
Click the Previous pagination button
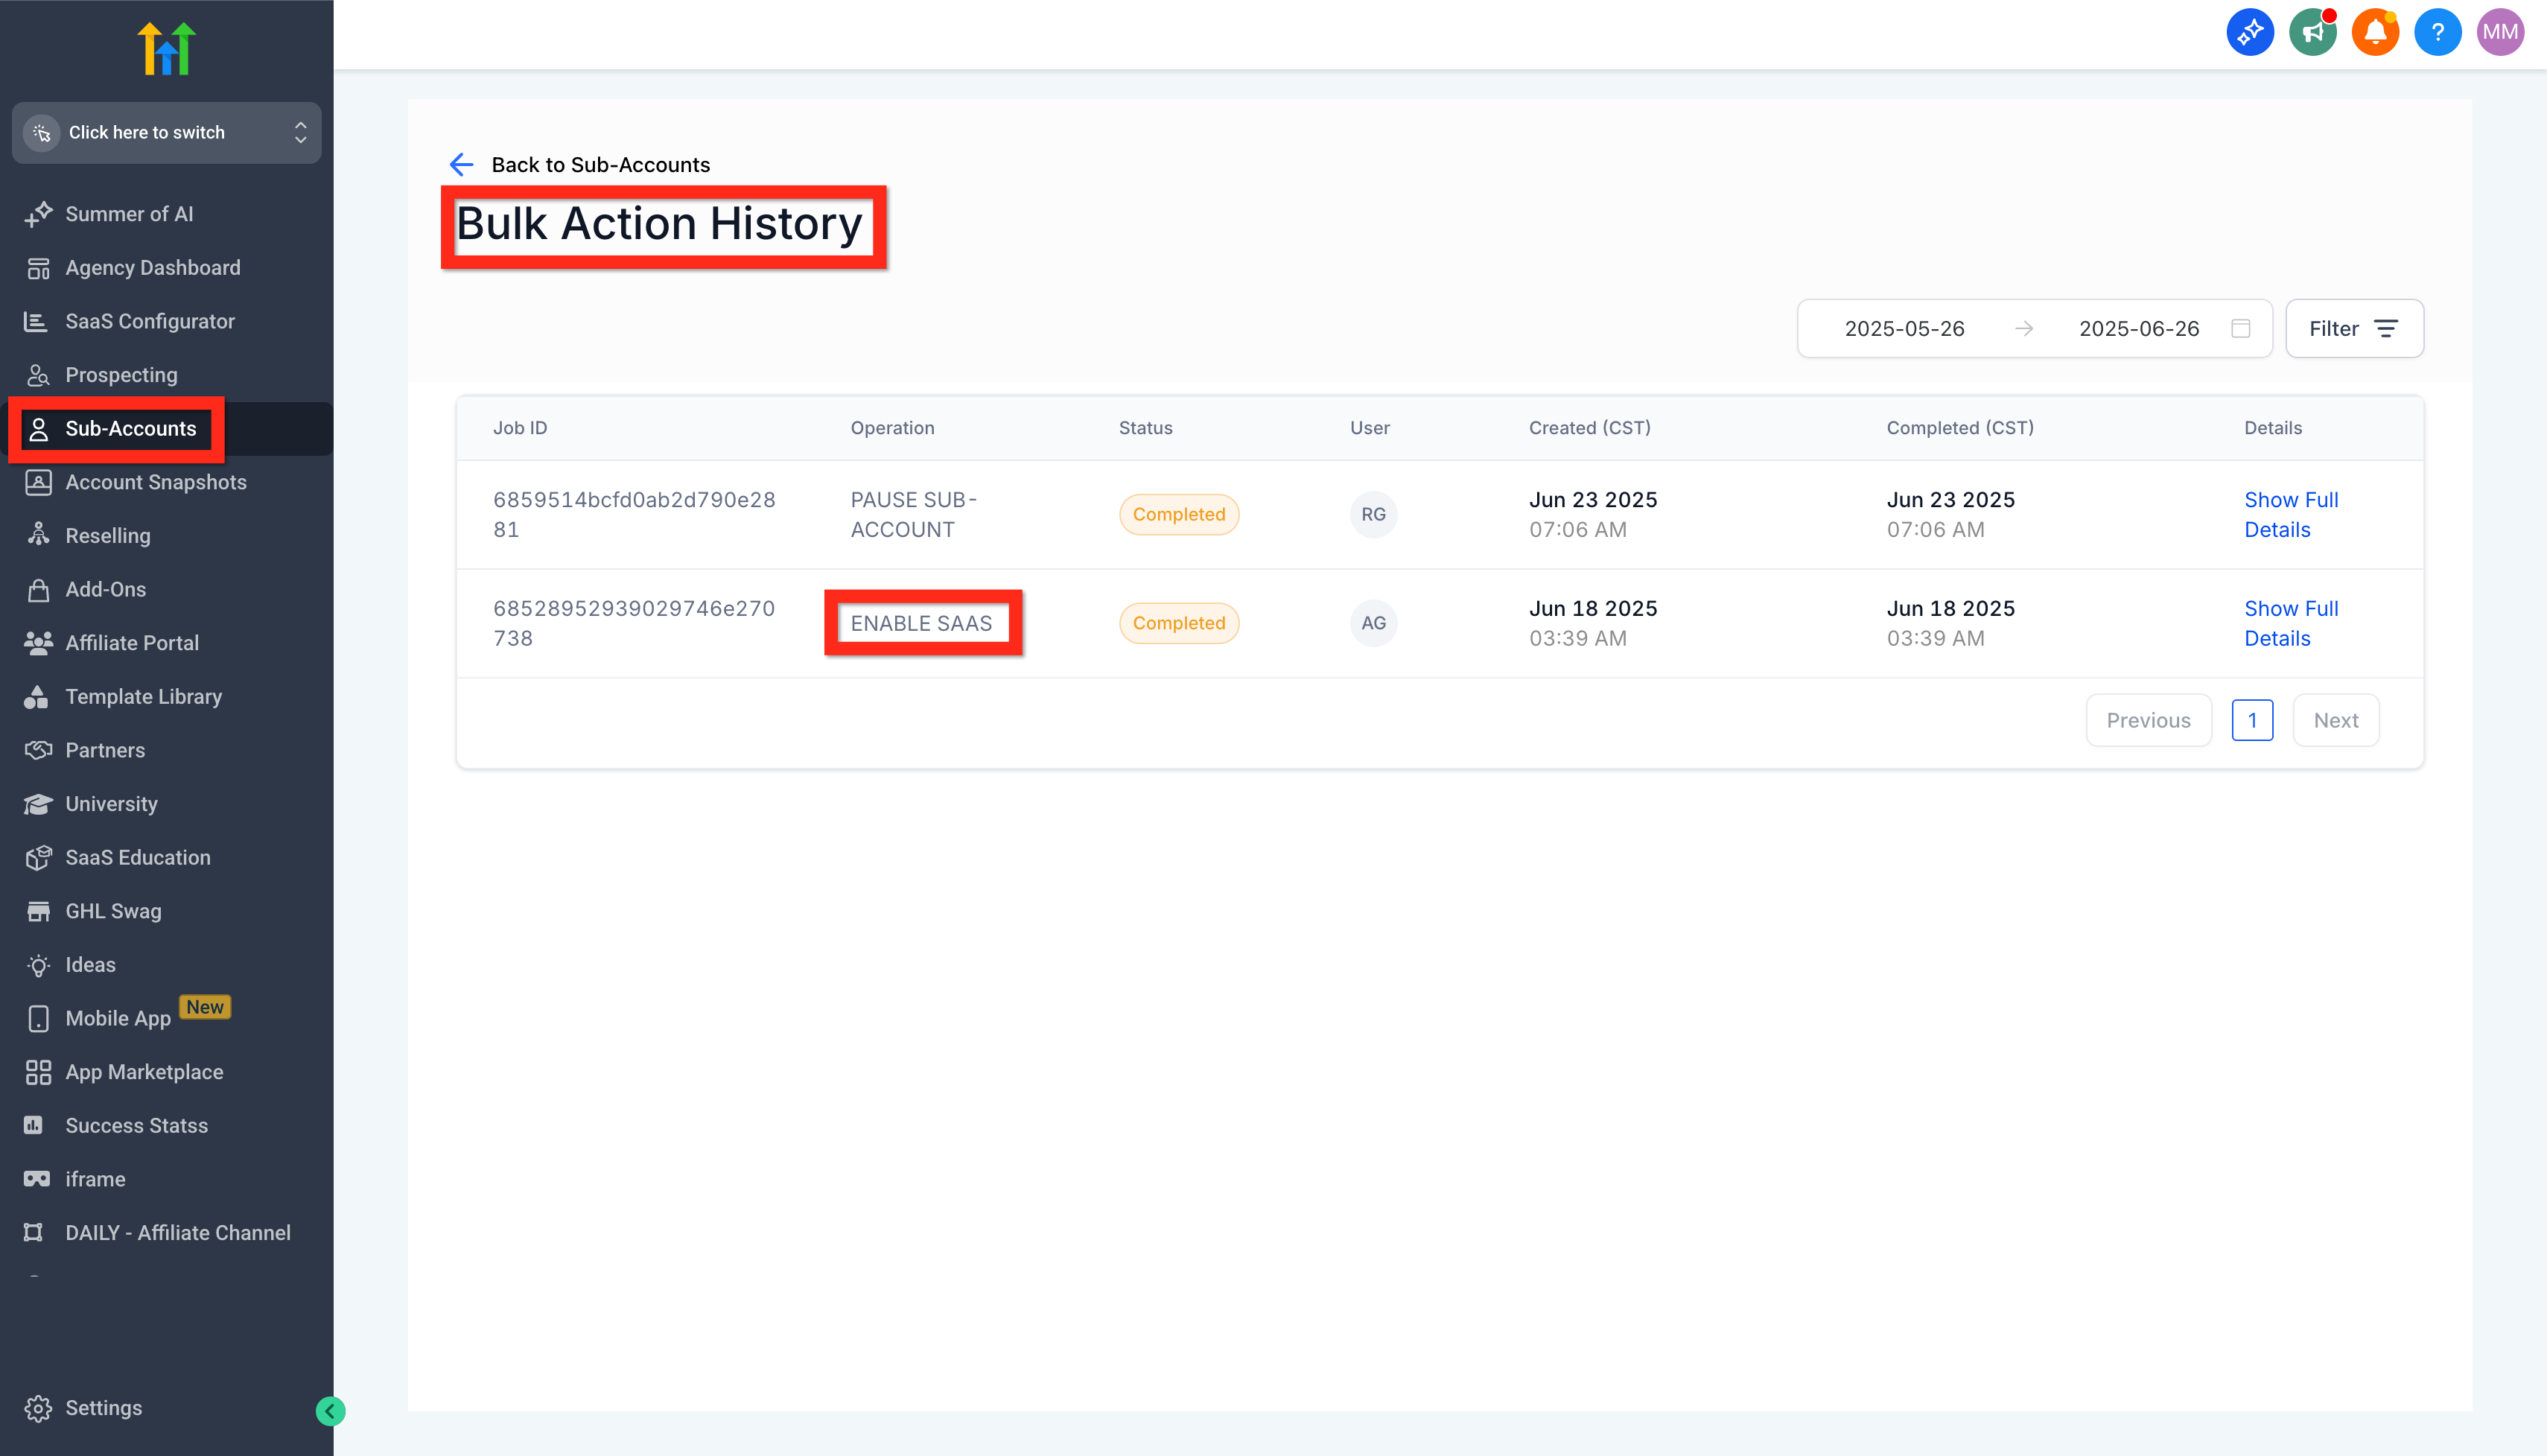[2148, 720]
